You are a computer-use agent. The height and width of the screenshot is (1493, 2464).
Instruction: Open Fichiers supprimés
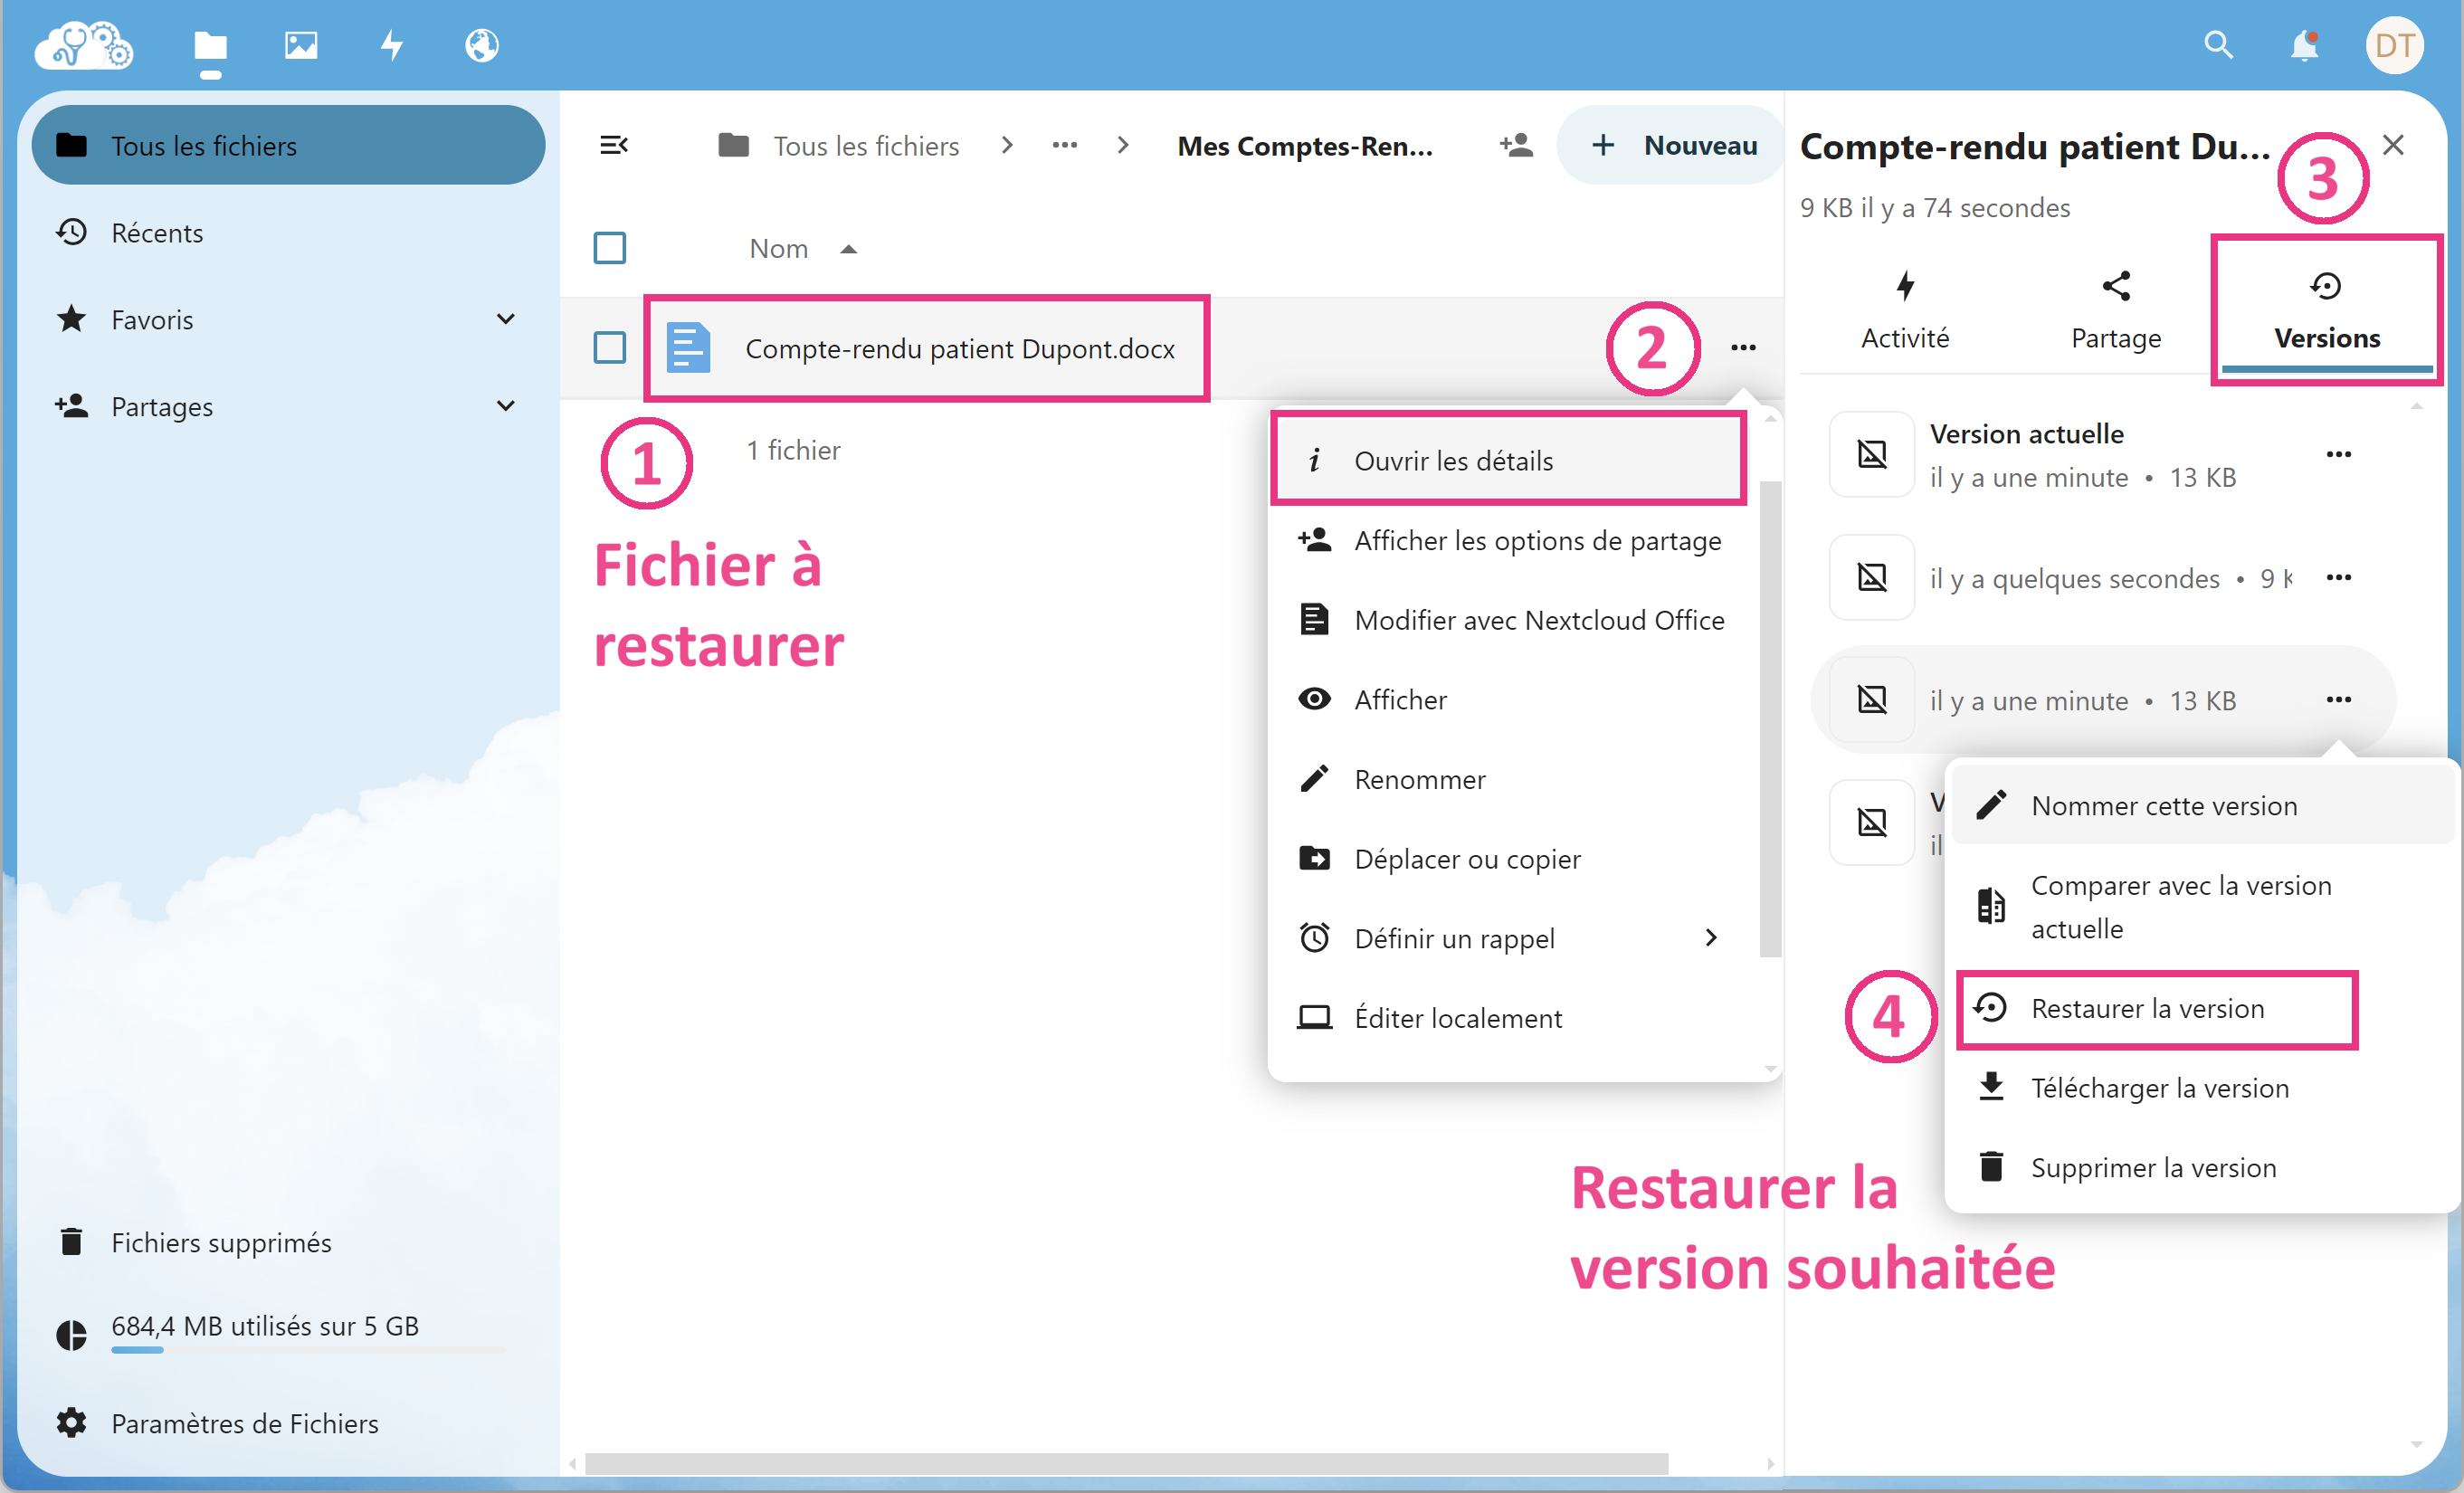pyautogui.click(x=289, y=1243)
